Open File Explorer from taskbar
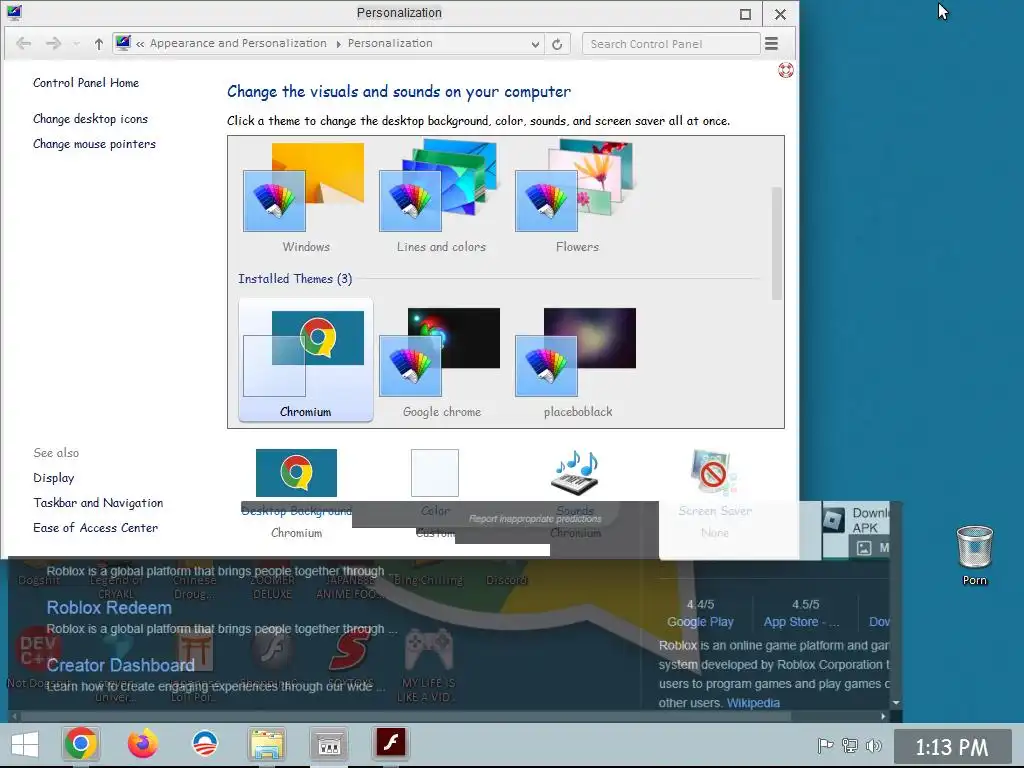This screenshot has height=768, width=1024. [x=266, y=744]
